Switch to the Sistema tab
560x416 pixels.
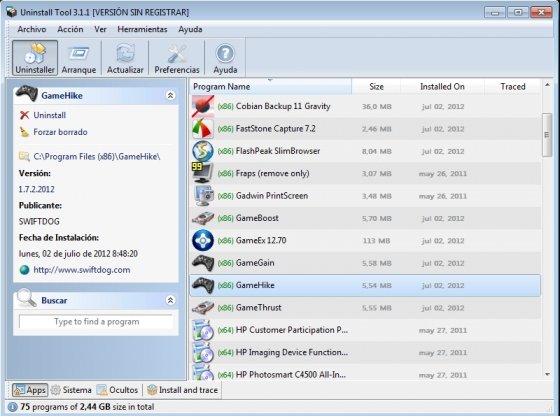(71, 390)
